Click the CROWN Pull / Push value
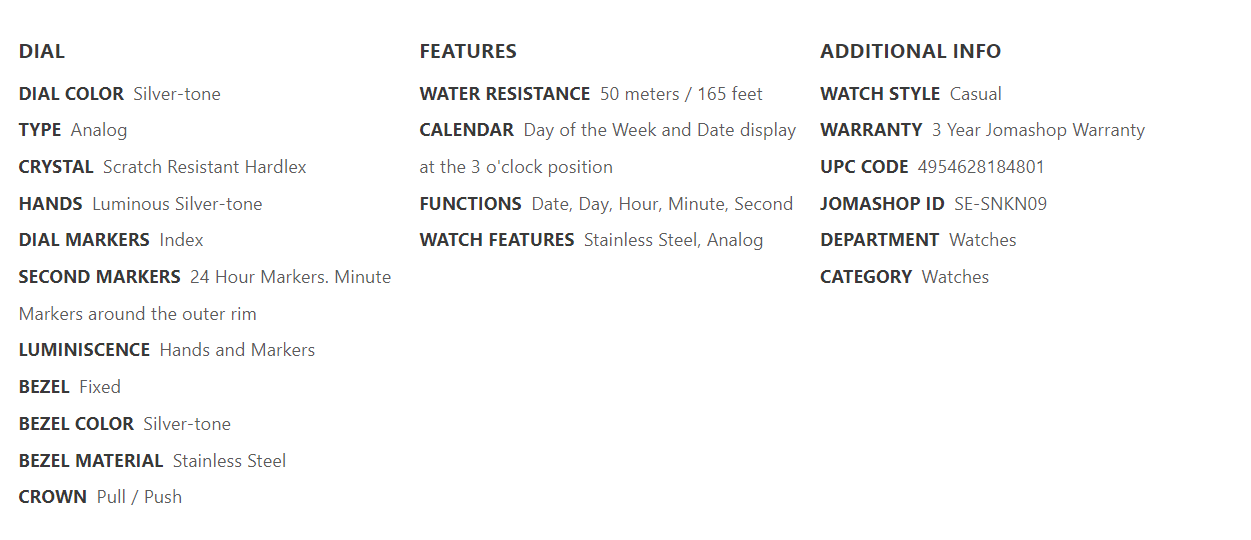This screenshot has height=540, width=1251. point(139,497)
